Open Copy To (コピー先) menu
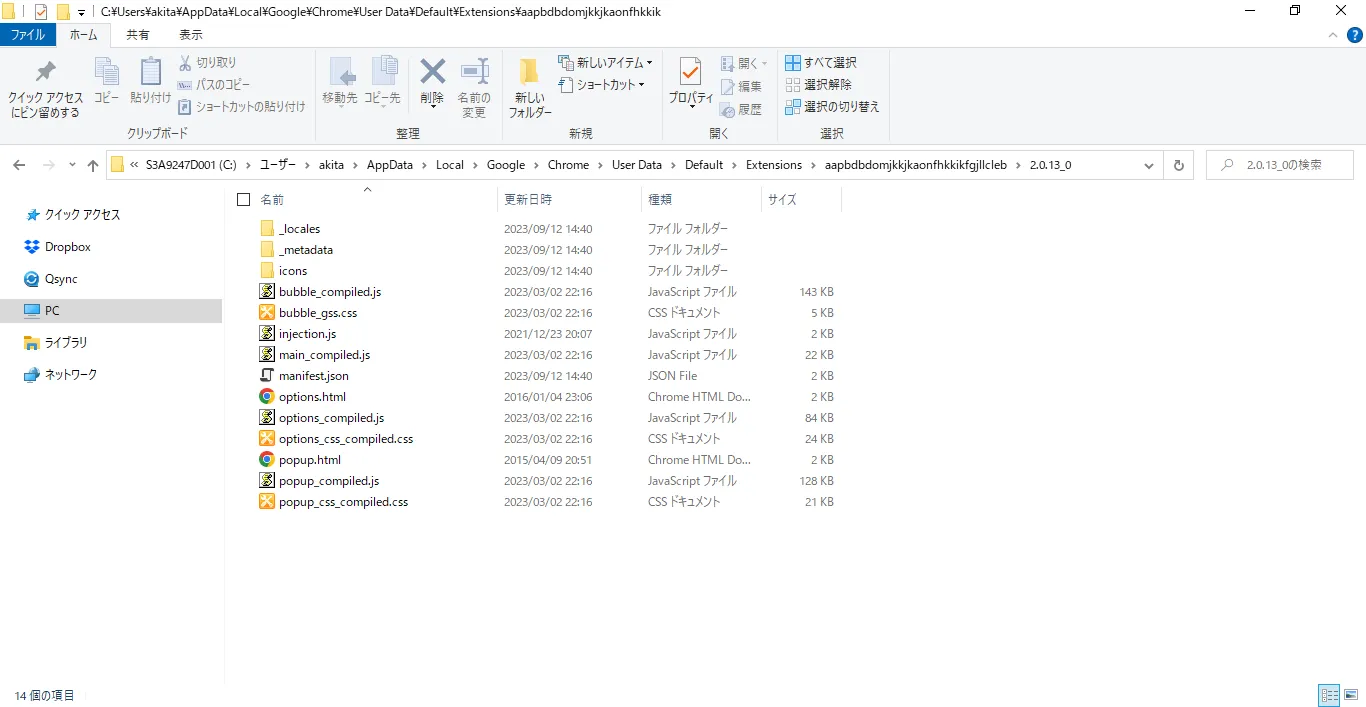This screenshot has width=1366, height=707. [382, 81]
